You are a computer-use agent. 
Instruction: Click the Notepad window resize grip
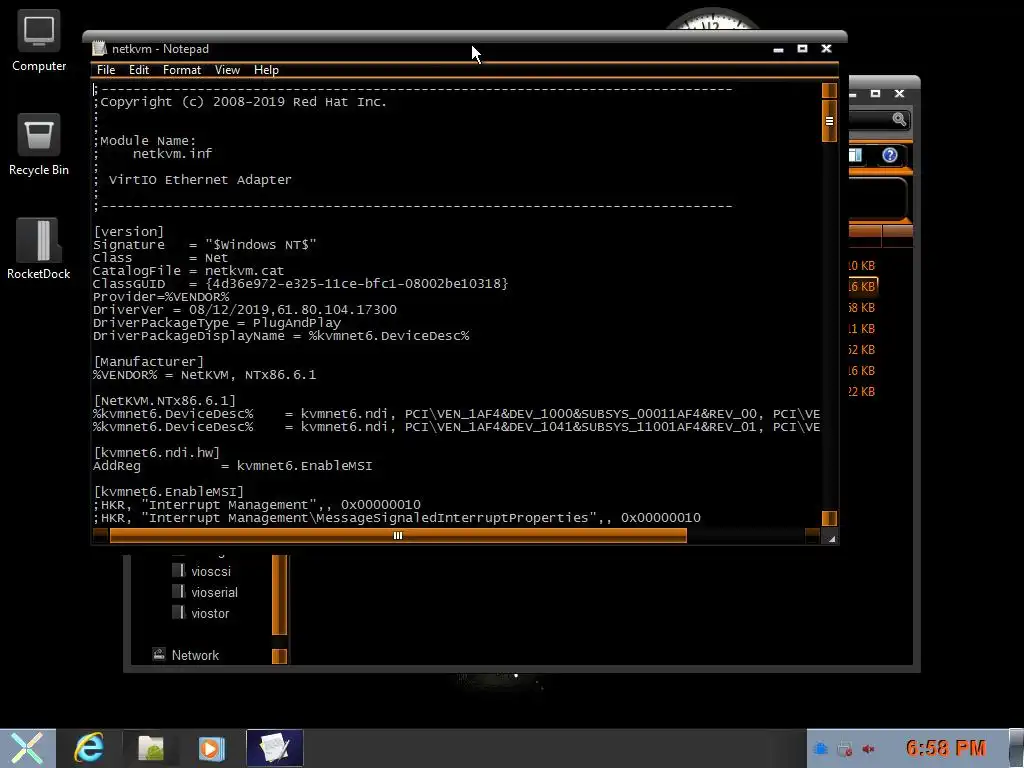point(831,537)
